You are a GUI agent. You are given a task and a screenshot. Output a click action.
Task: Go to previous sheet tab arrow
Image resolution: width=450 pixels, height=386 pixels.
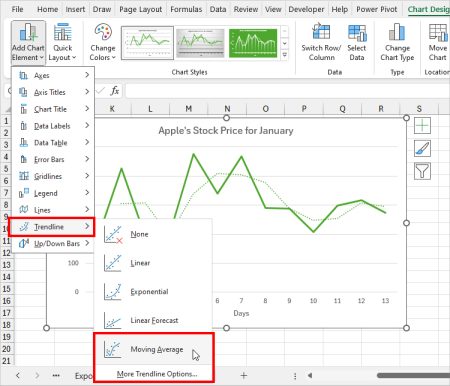coord(18,376)
